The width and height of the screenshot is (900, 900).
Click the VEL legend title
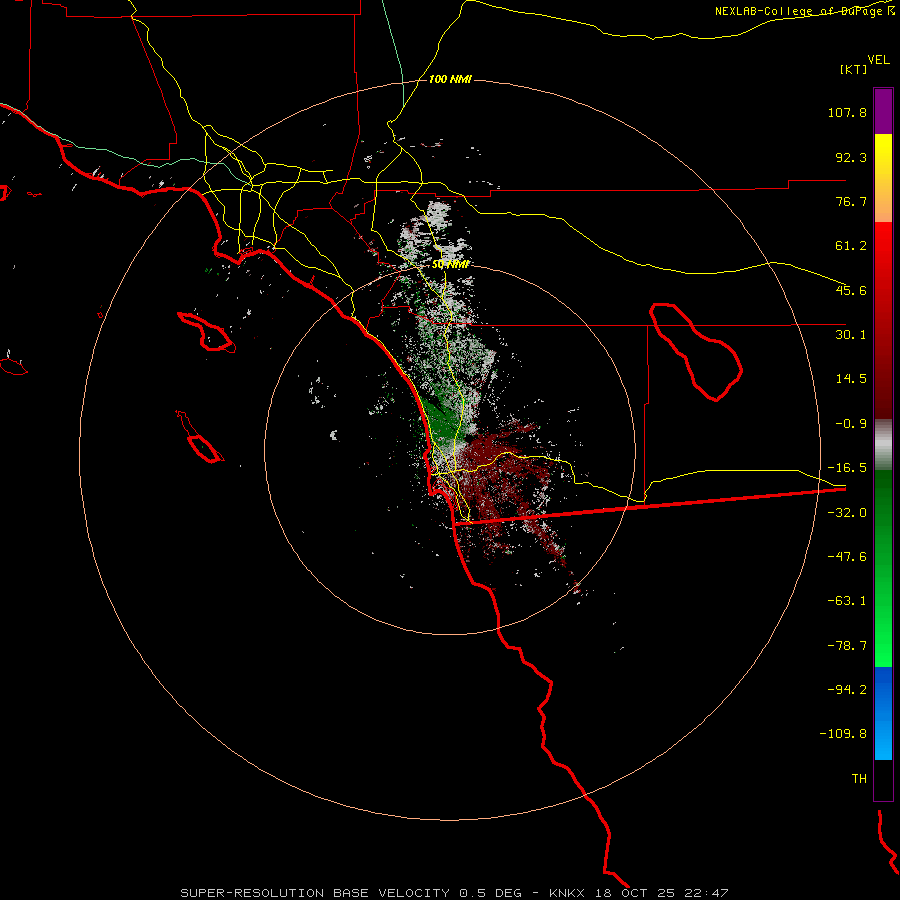tap(878, 60)
